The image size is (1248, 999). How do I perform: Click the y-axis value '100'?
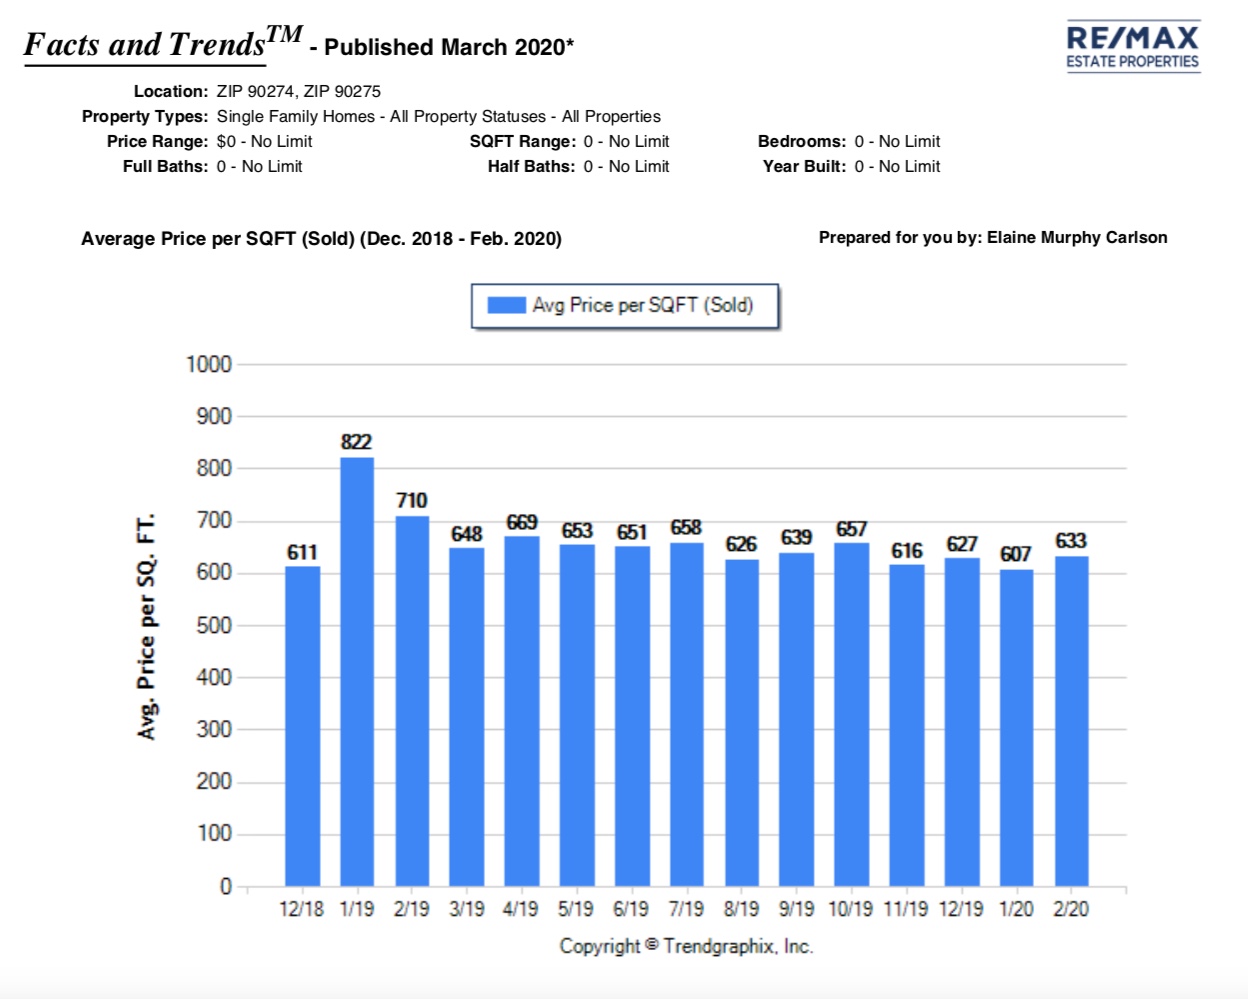[x=214, y=833]
